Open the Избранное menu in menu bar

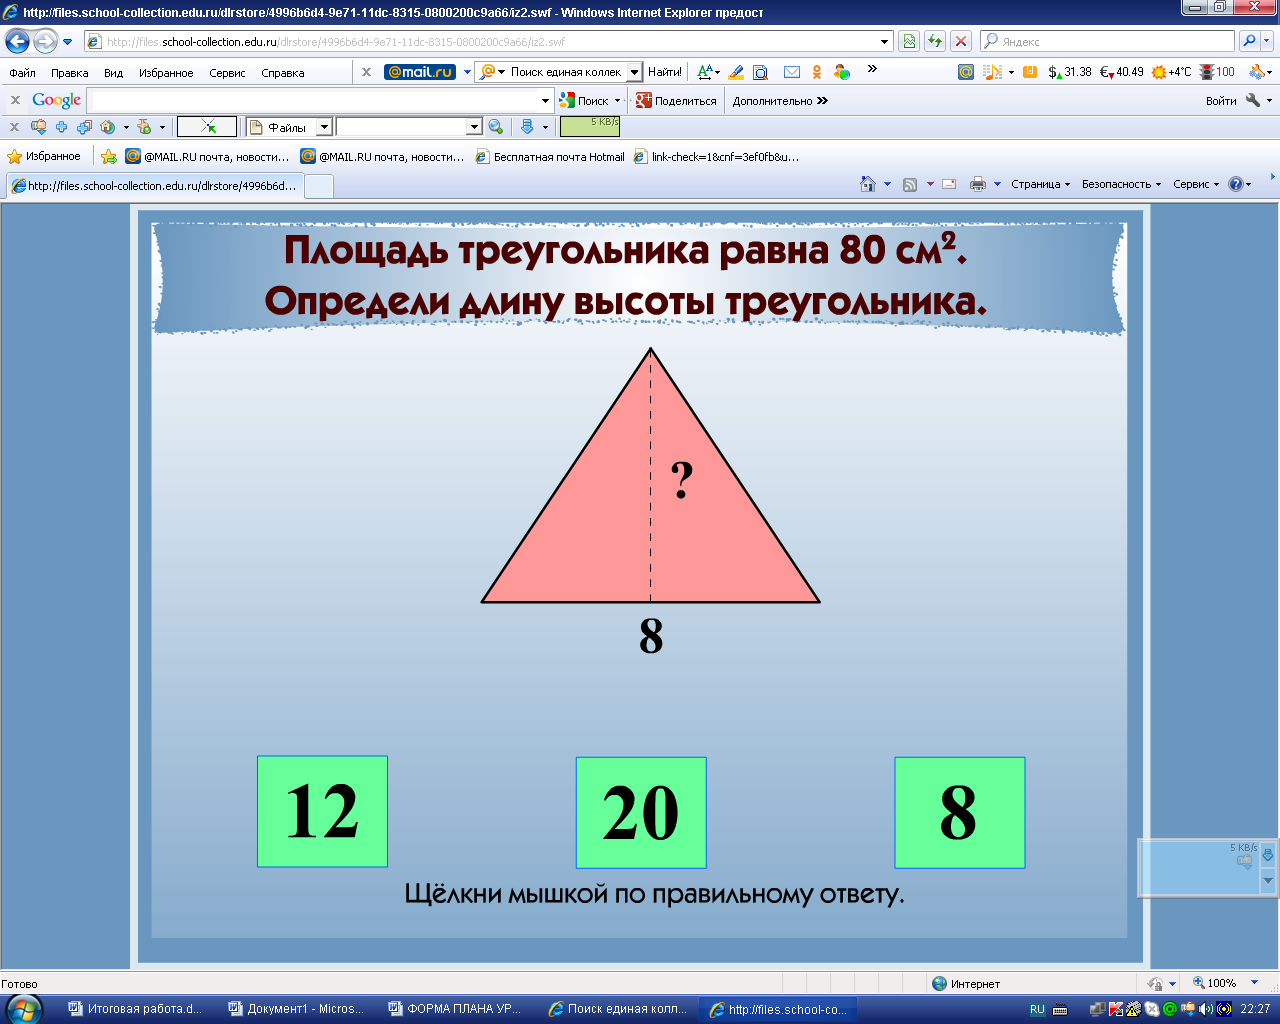pos(166,73)
